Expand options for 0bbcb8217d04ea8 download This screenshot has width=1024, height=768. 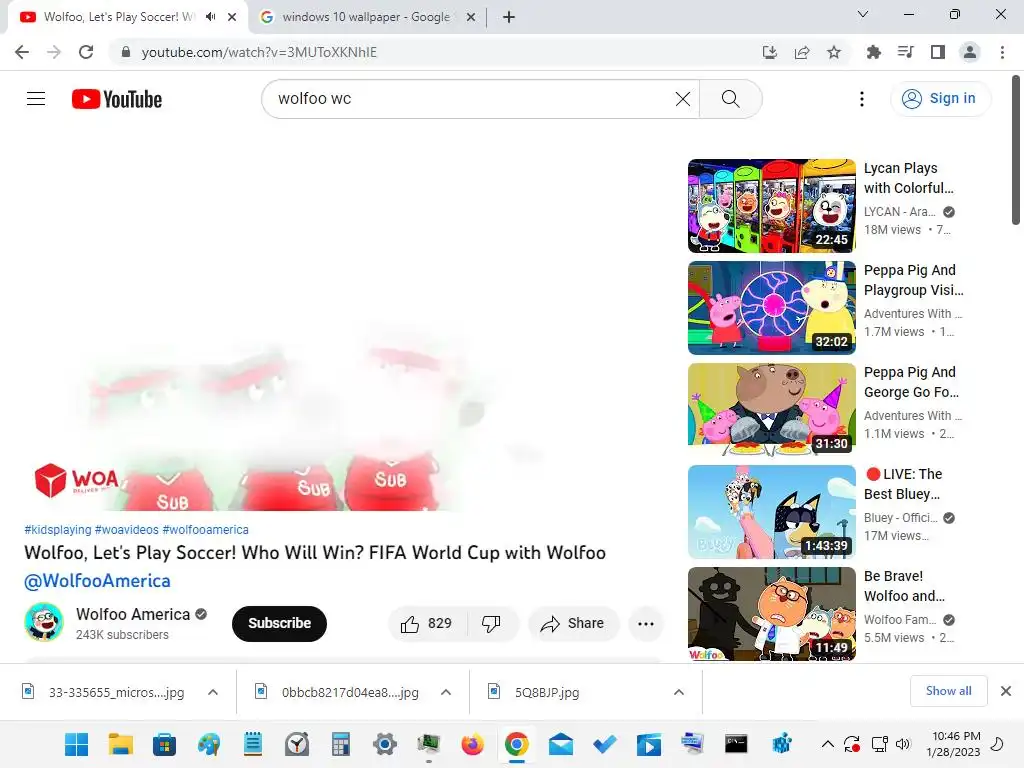(x=446, y=692)
